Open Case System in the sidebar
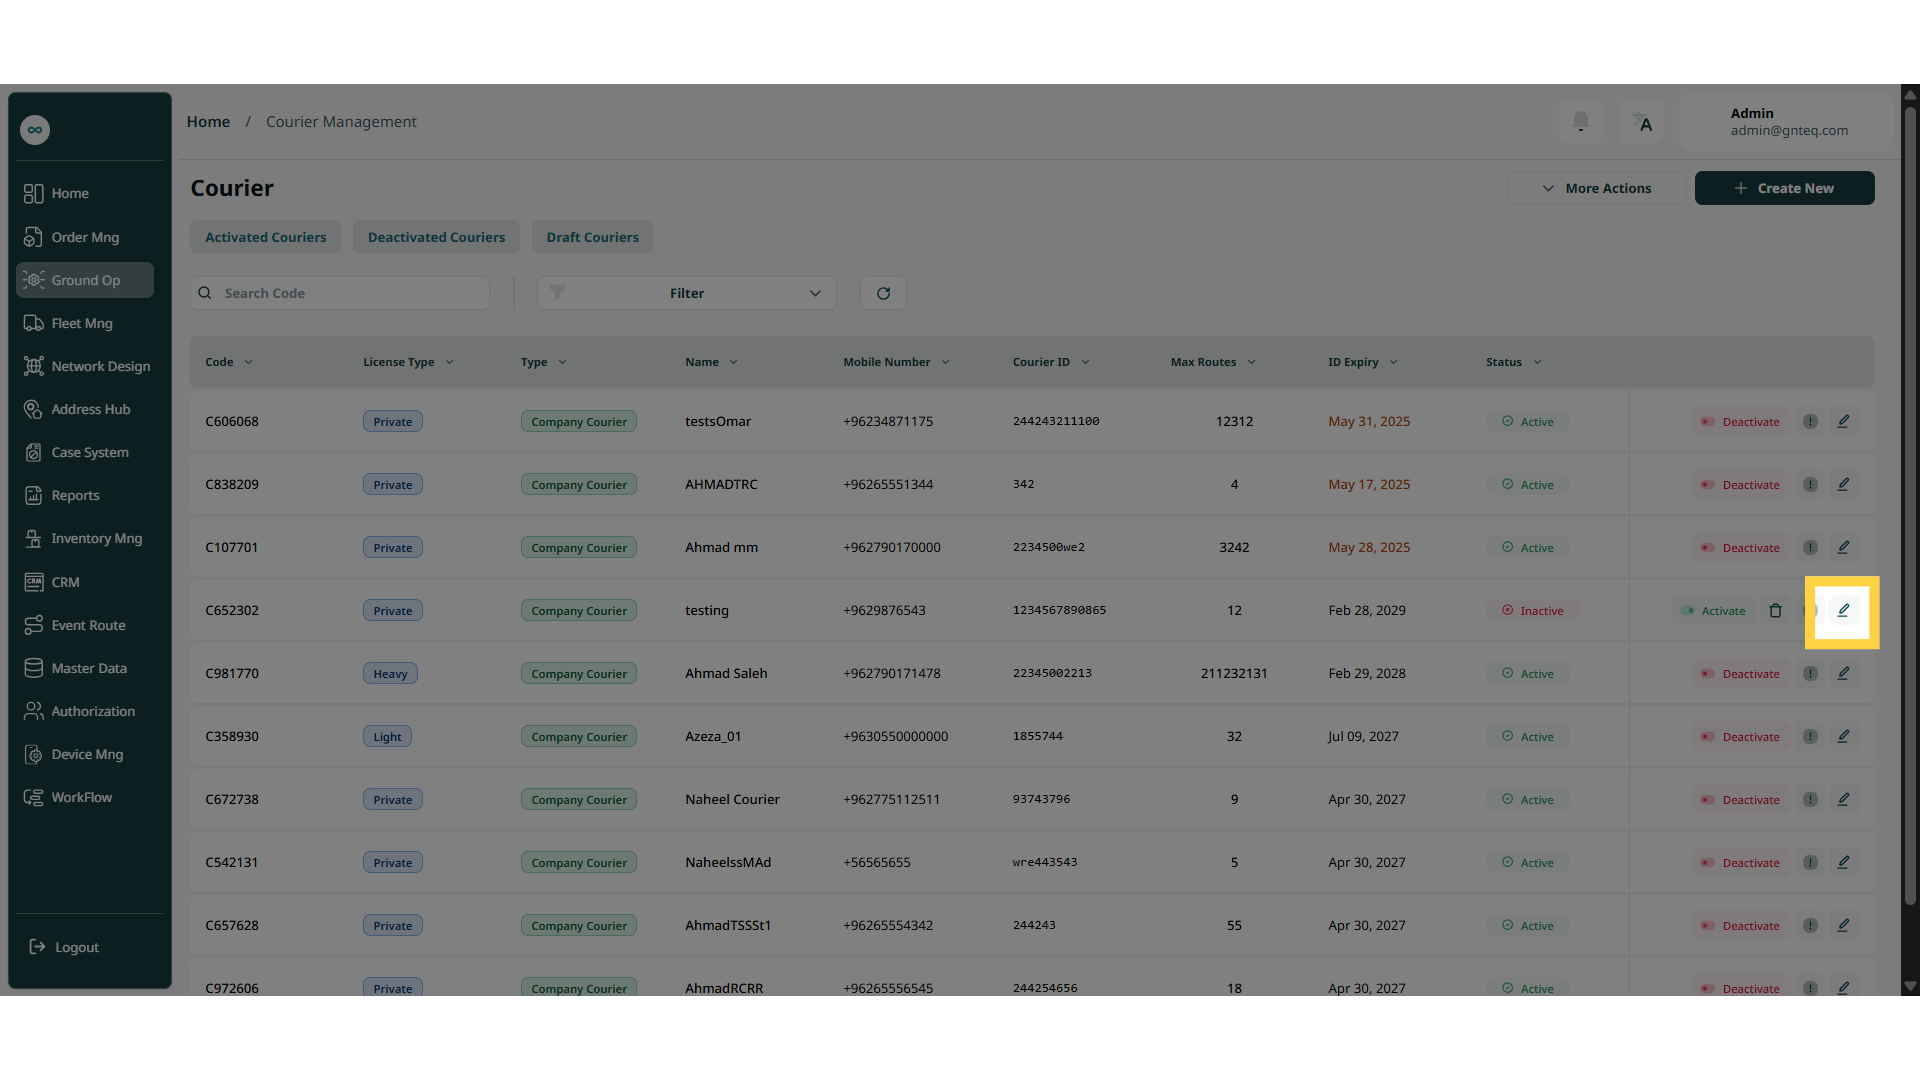This screenshot has height=1080, width=1920. [x=85, y=452]
